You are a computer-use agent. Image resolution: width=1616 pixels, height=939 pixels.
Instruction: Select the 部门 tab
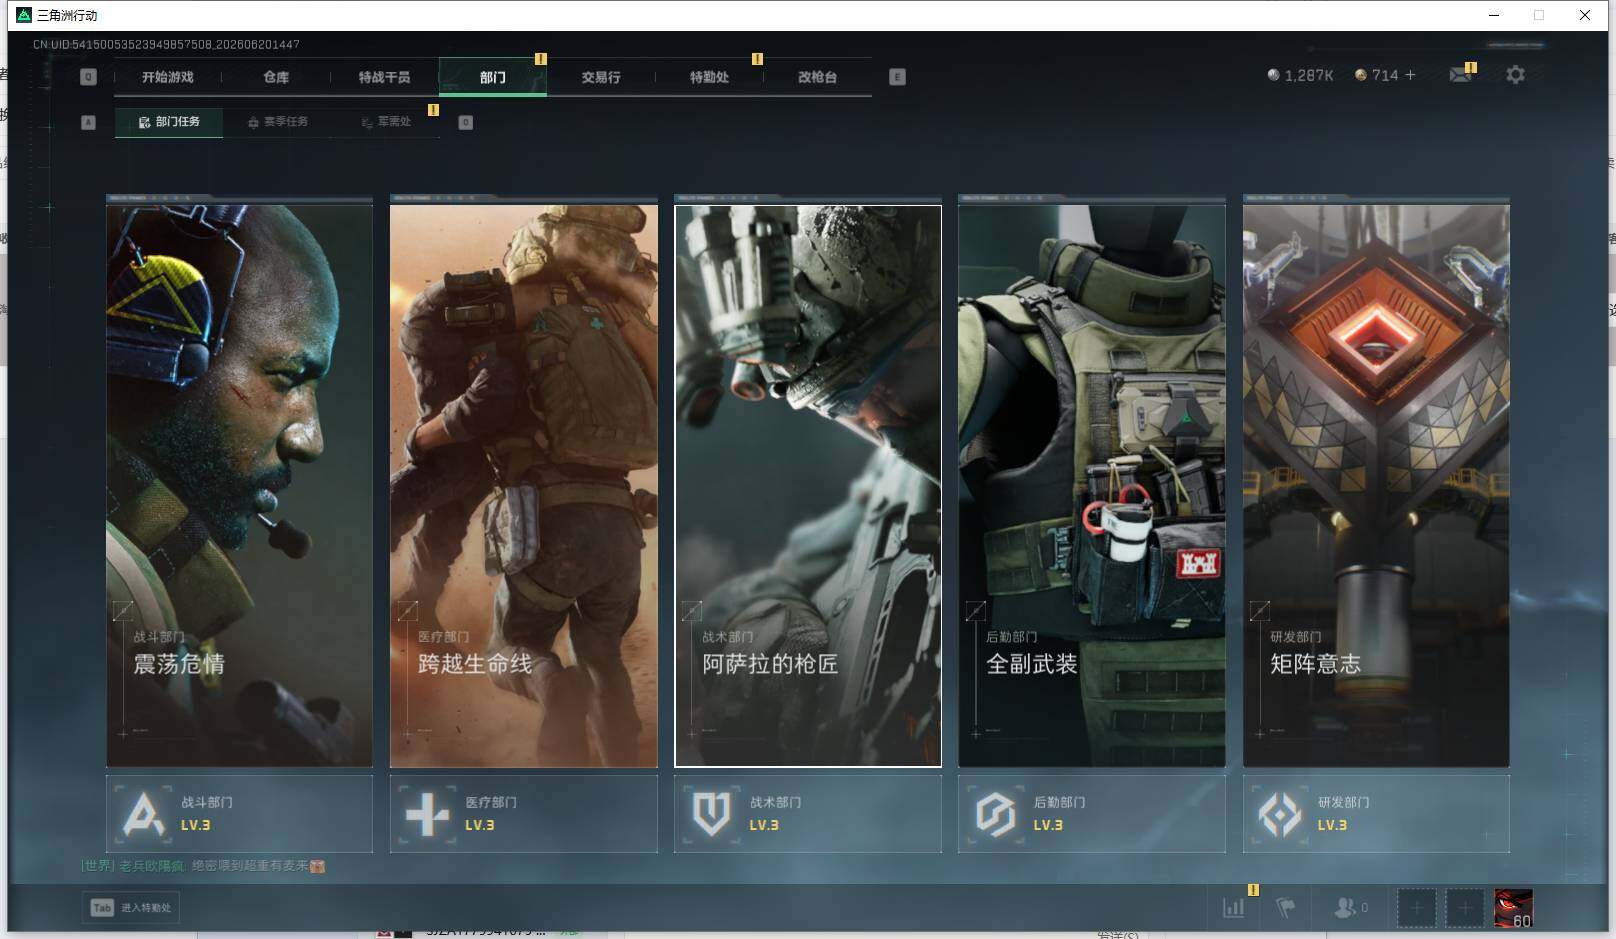click(493, 77)
